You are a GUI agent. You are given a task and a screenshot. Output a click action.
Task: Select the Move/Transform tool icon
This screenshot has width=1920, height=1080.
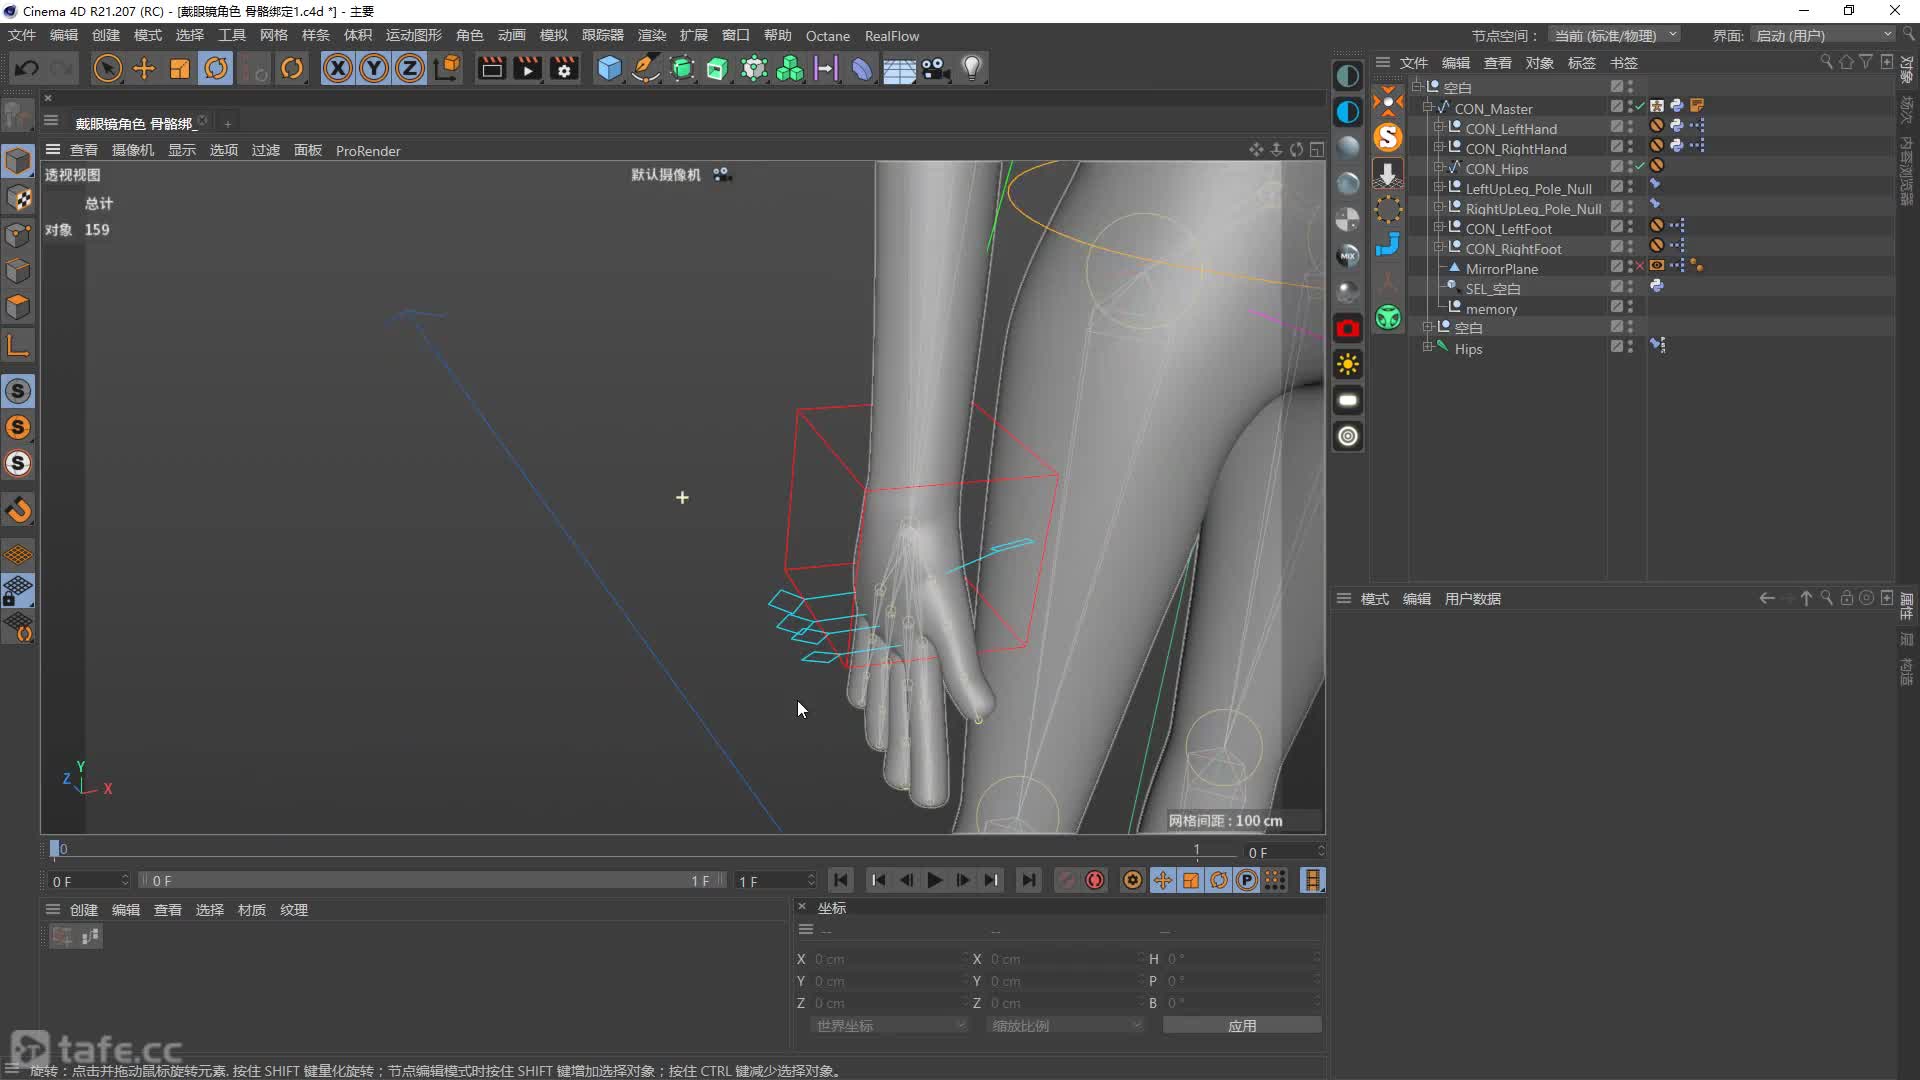pyautogui.click(x=144, y=69)
